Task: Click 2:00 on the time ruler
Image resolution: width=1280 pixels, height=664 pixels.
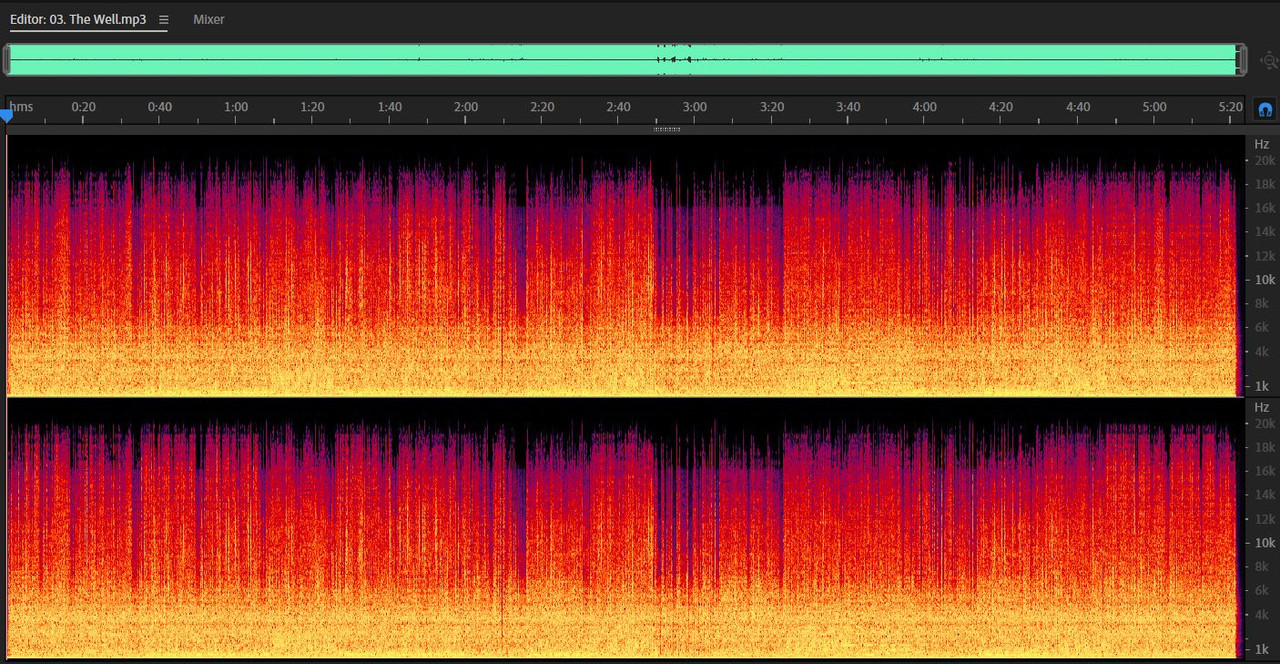Action: pyautogui.click(x=466, y=107)
